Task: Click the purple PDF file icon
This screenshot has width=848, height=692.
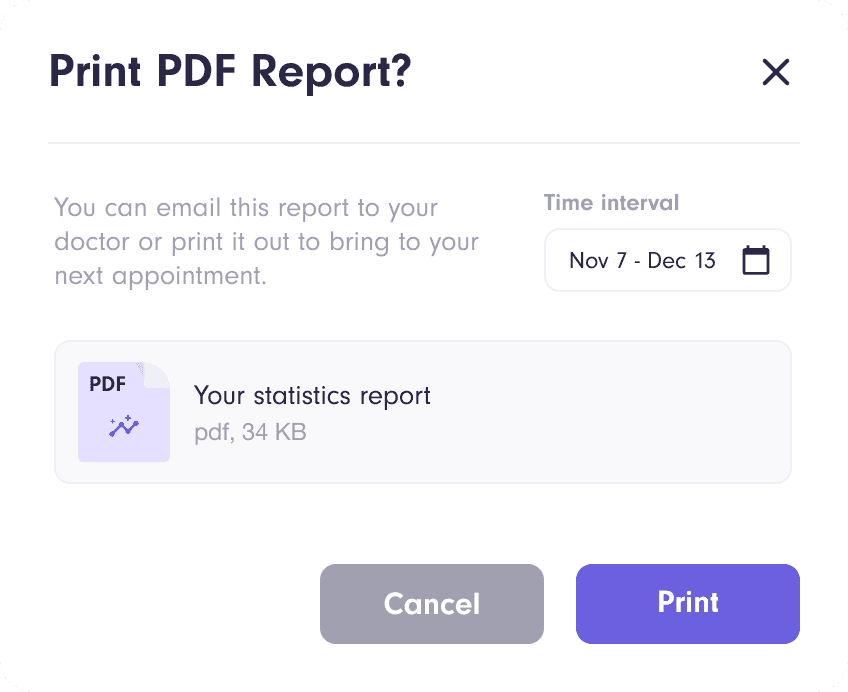Action: (124, 412)
